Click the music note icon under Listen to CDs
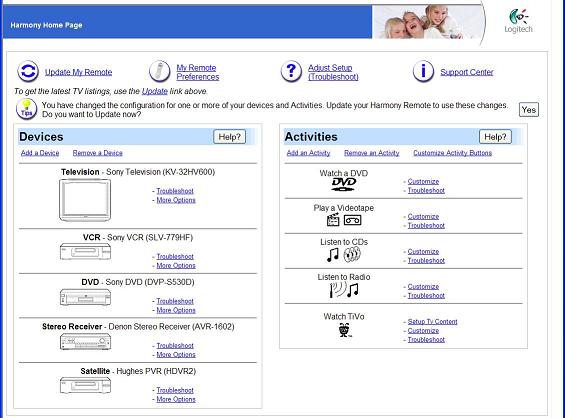The width and height of the screenshot is (565, 418). click(333, 255)
